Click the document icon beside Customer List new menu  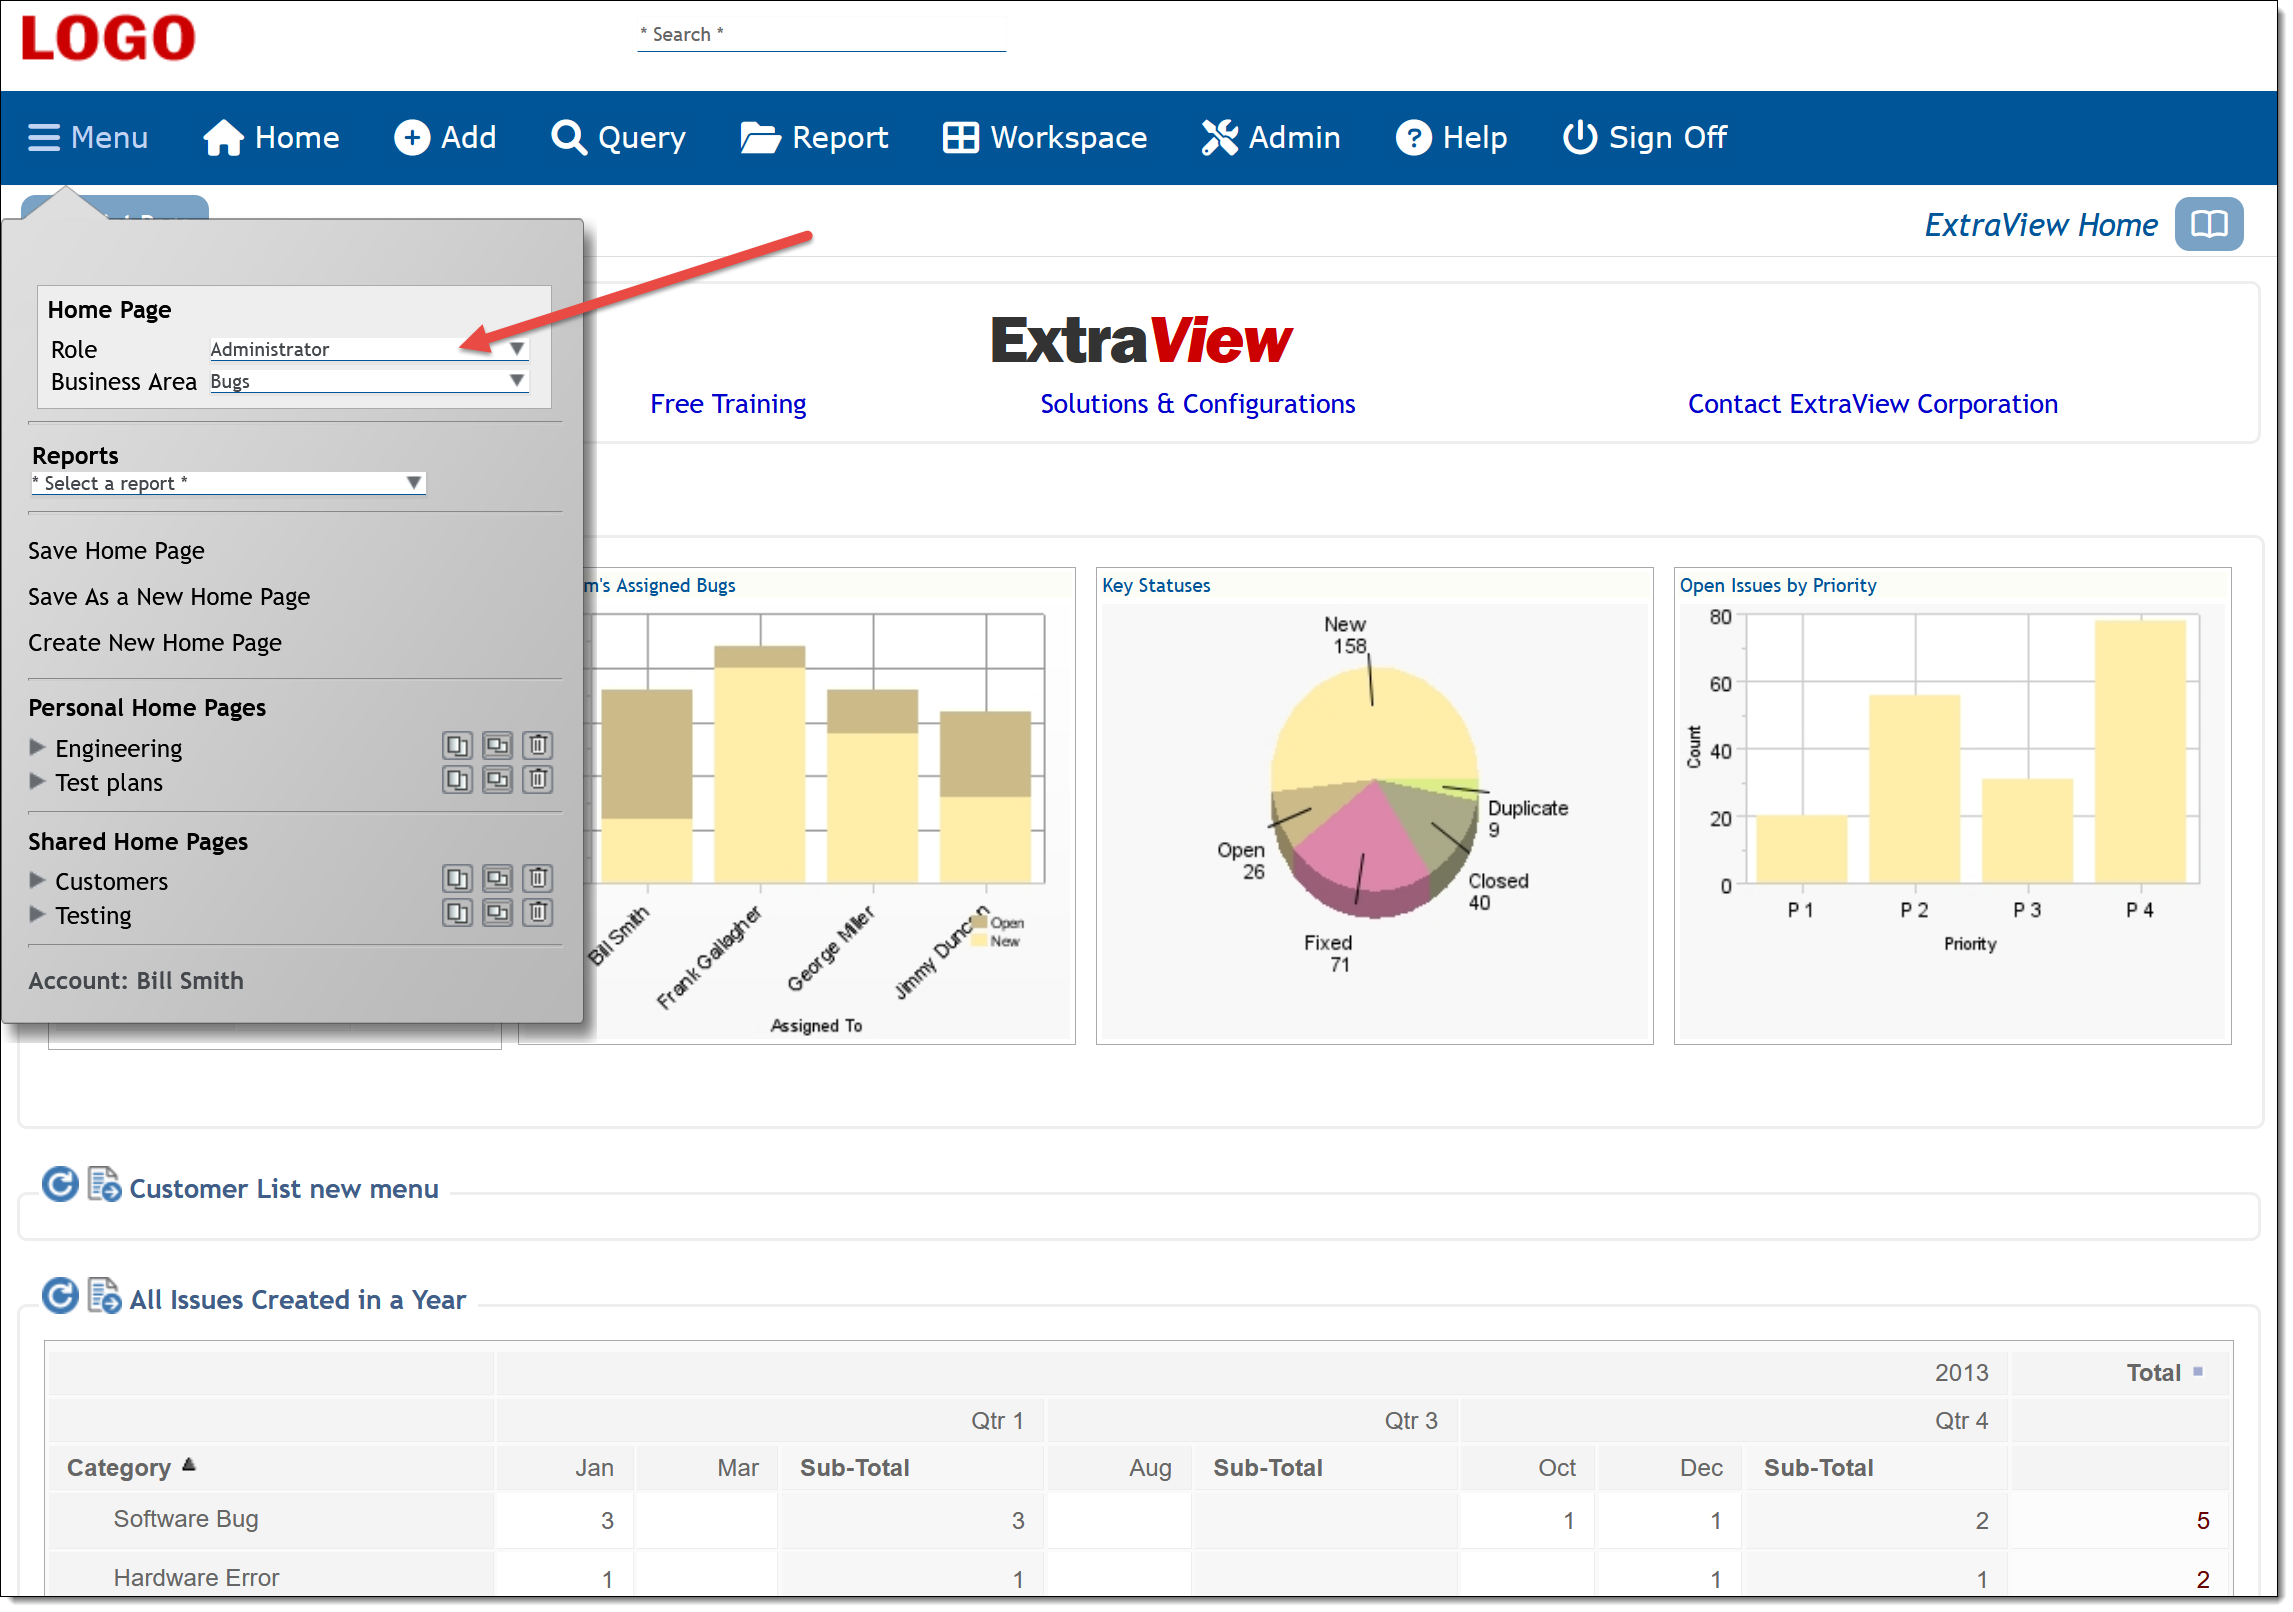104,1185
